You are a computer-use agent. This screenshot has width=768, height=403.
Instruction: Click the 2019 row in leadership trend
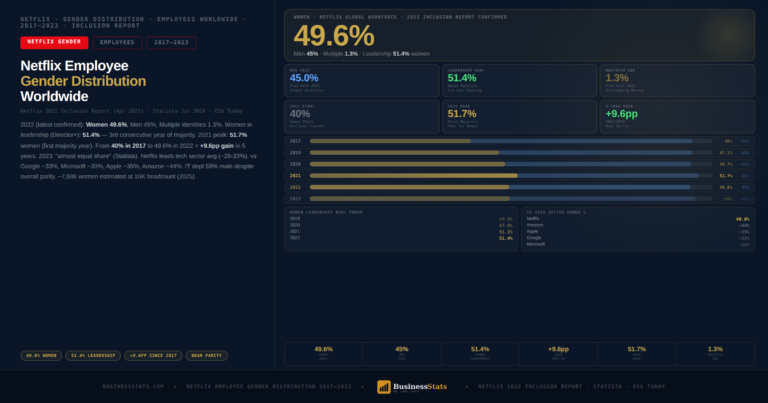point(401,219)
